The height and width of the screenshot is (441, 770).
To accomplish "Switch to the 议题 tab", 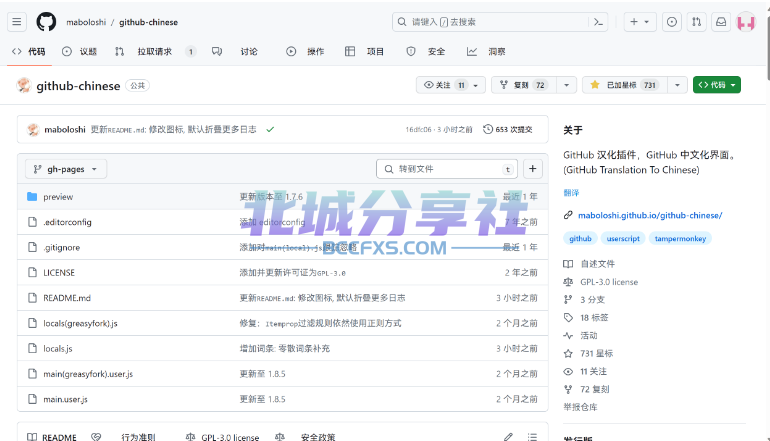I will coord(80,52).
